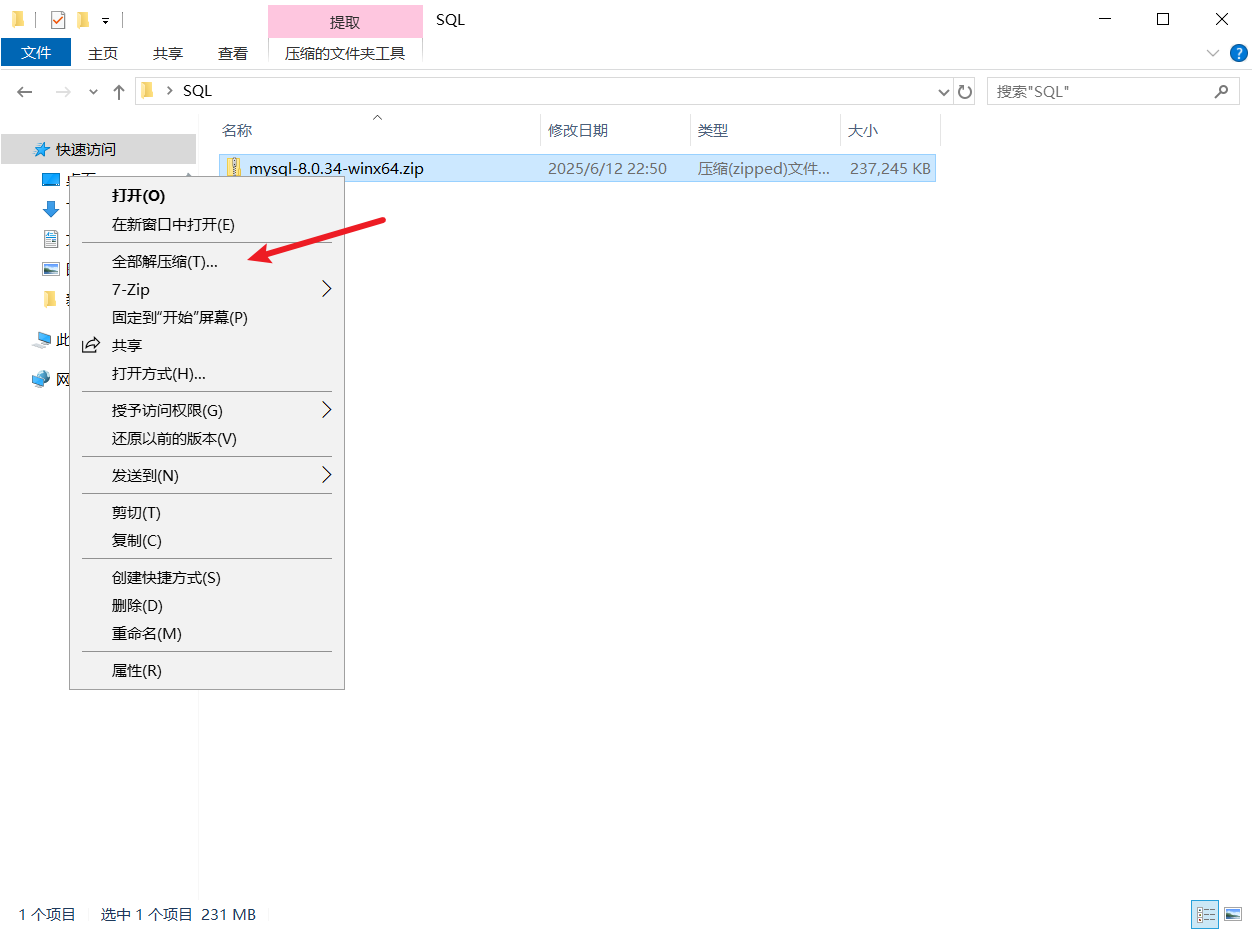1253x930 pixels.
Task: Click the properties icon in title bar
Action: 58,20
